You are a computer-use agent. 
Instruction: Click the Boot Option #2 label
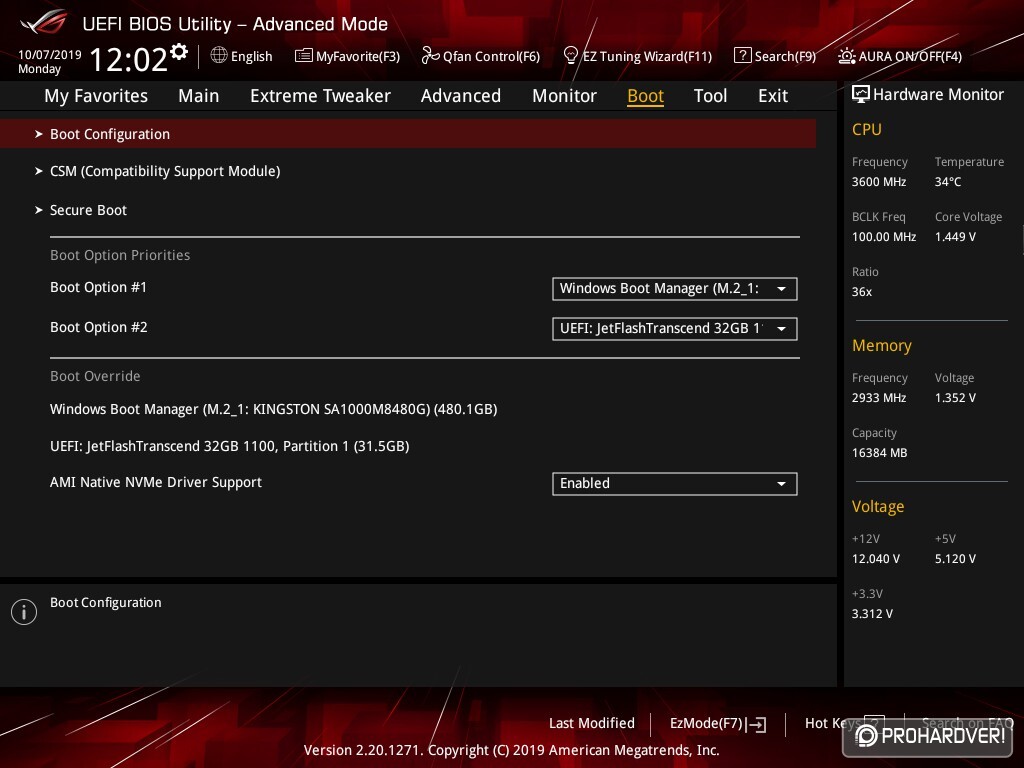[99, 327]
